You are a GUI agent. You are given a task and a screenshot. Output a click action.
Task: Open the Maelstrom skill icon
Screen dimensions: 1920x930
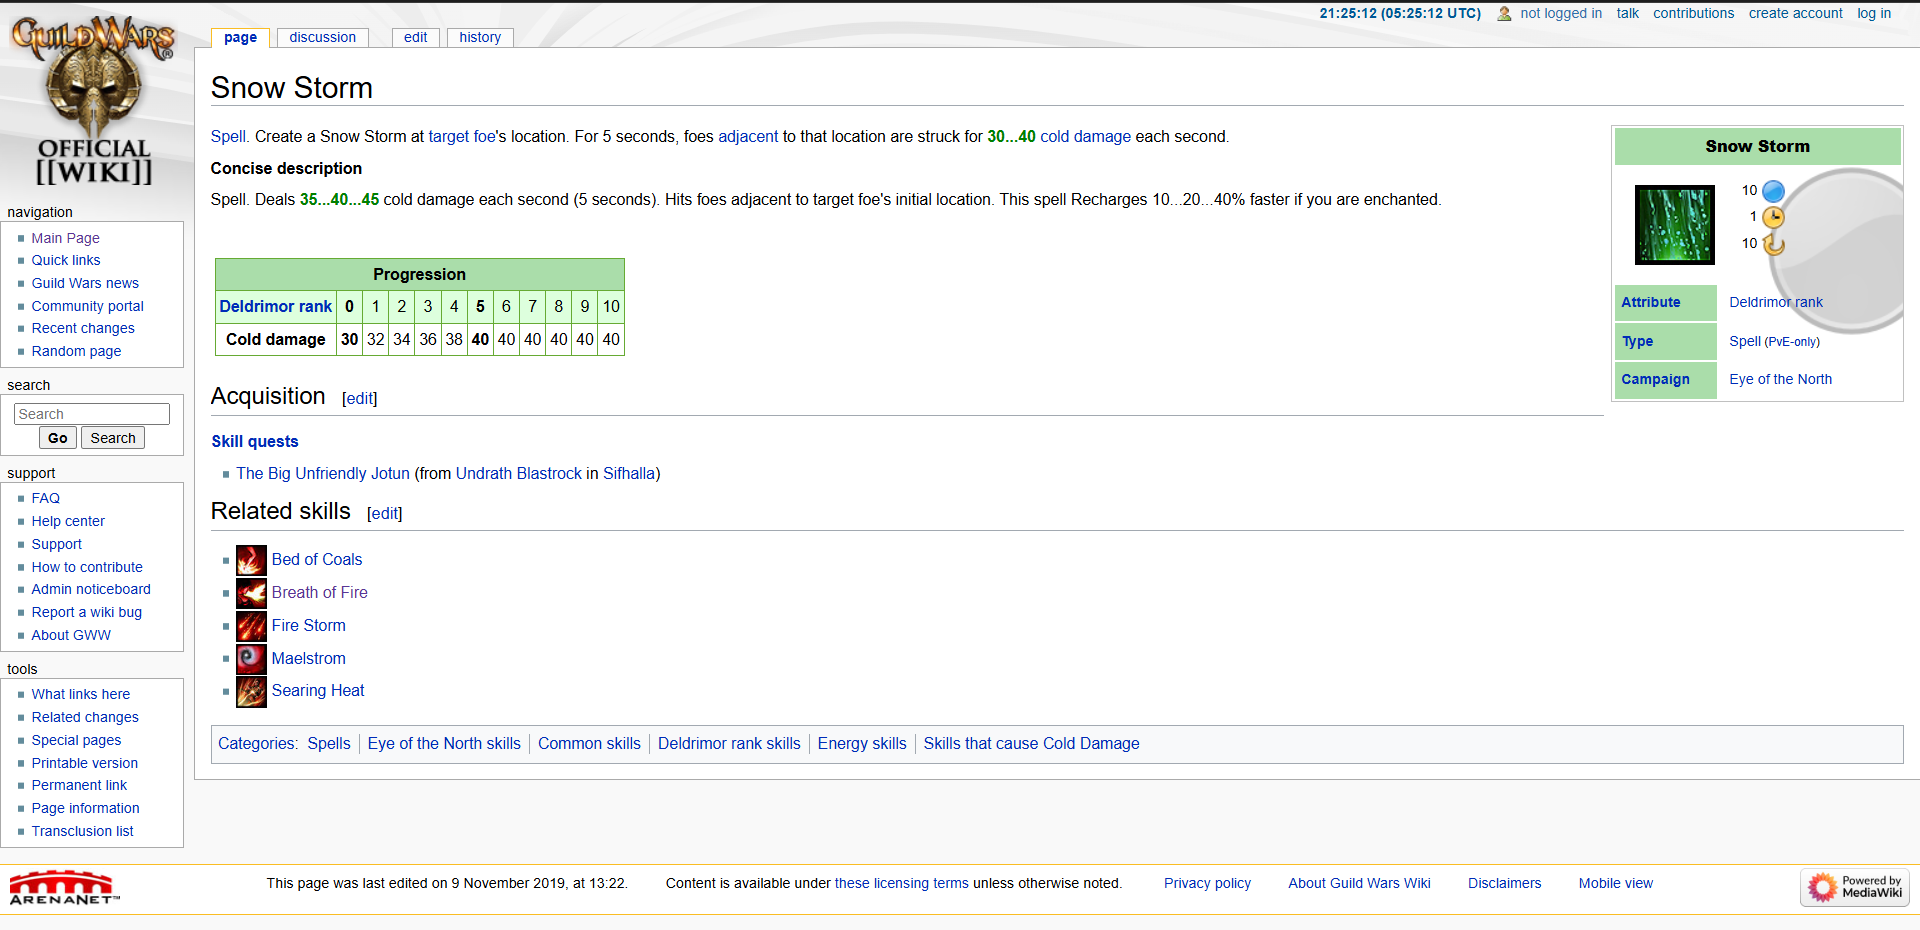pos(251,658)
